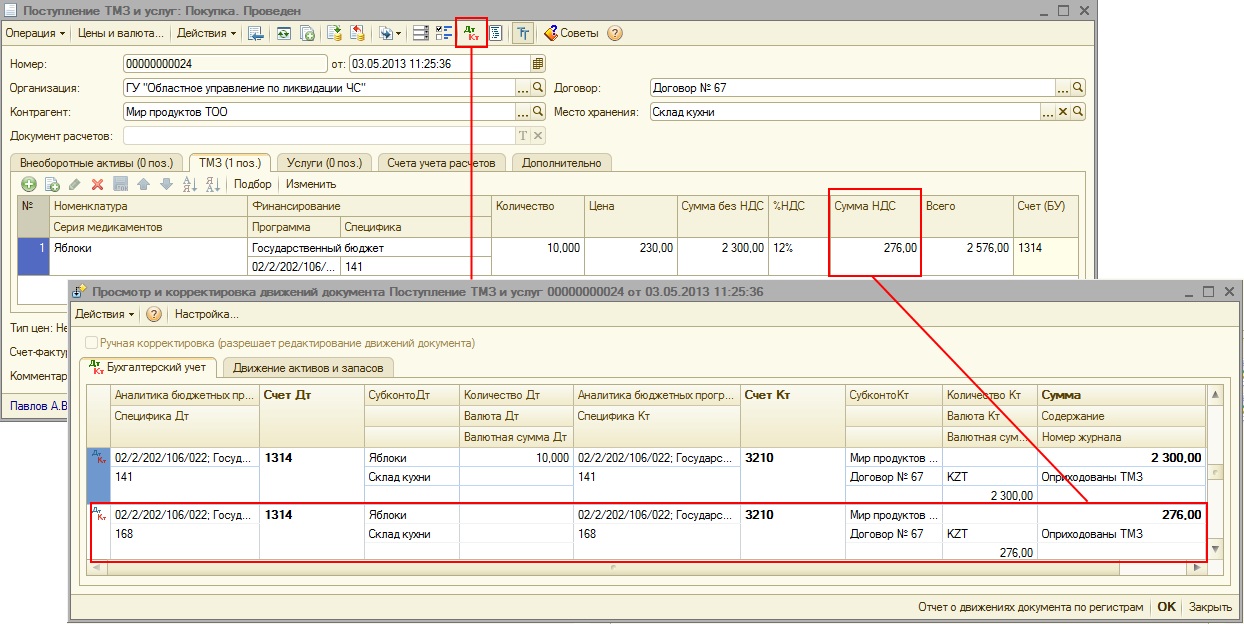The height and width of the screenshot is (624, 1244).
Task: Clear Место хранения with its X icon
Action: (x=1063, y=112)
